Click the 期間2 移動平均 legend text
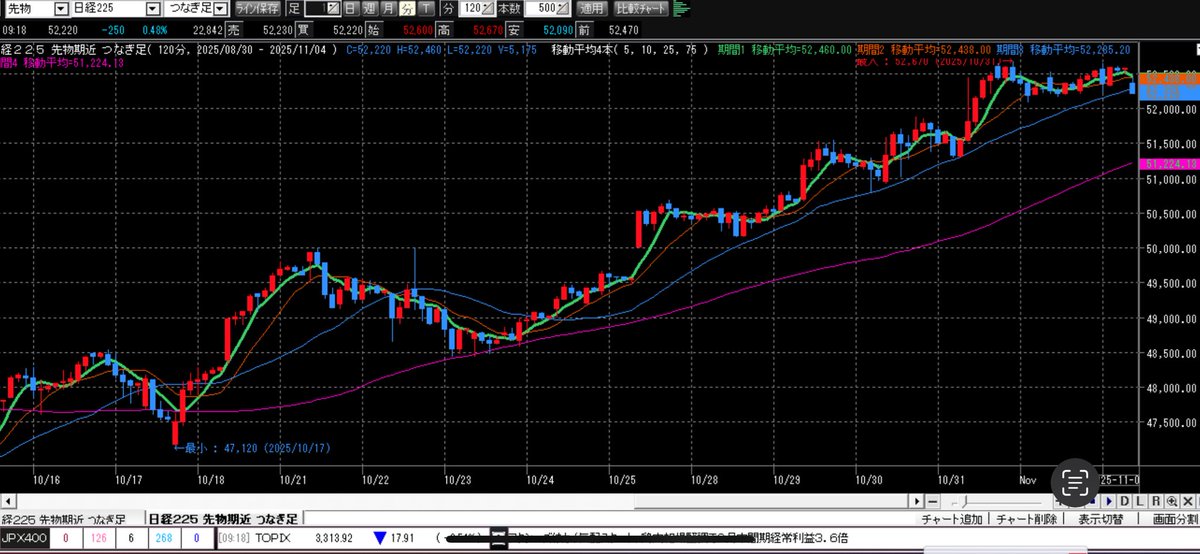This screenshot has height=554, width=1200. coord(925,49)
